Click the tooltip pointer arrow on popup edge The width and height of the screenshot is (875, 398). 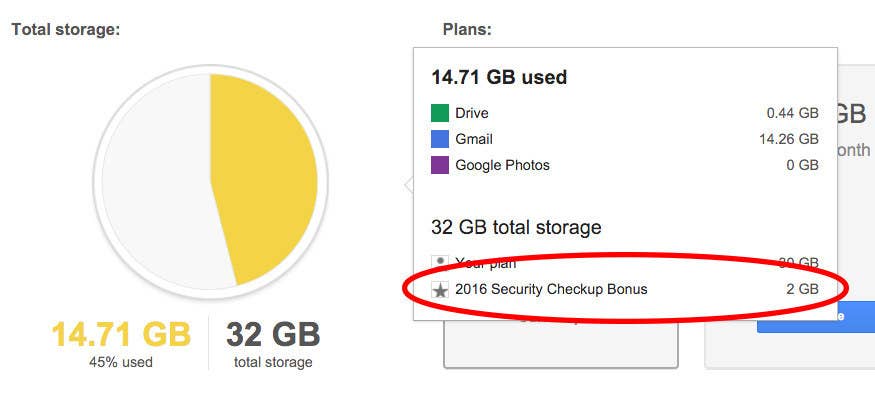[x=409, y=185]
